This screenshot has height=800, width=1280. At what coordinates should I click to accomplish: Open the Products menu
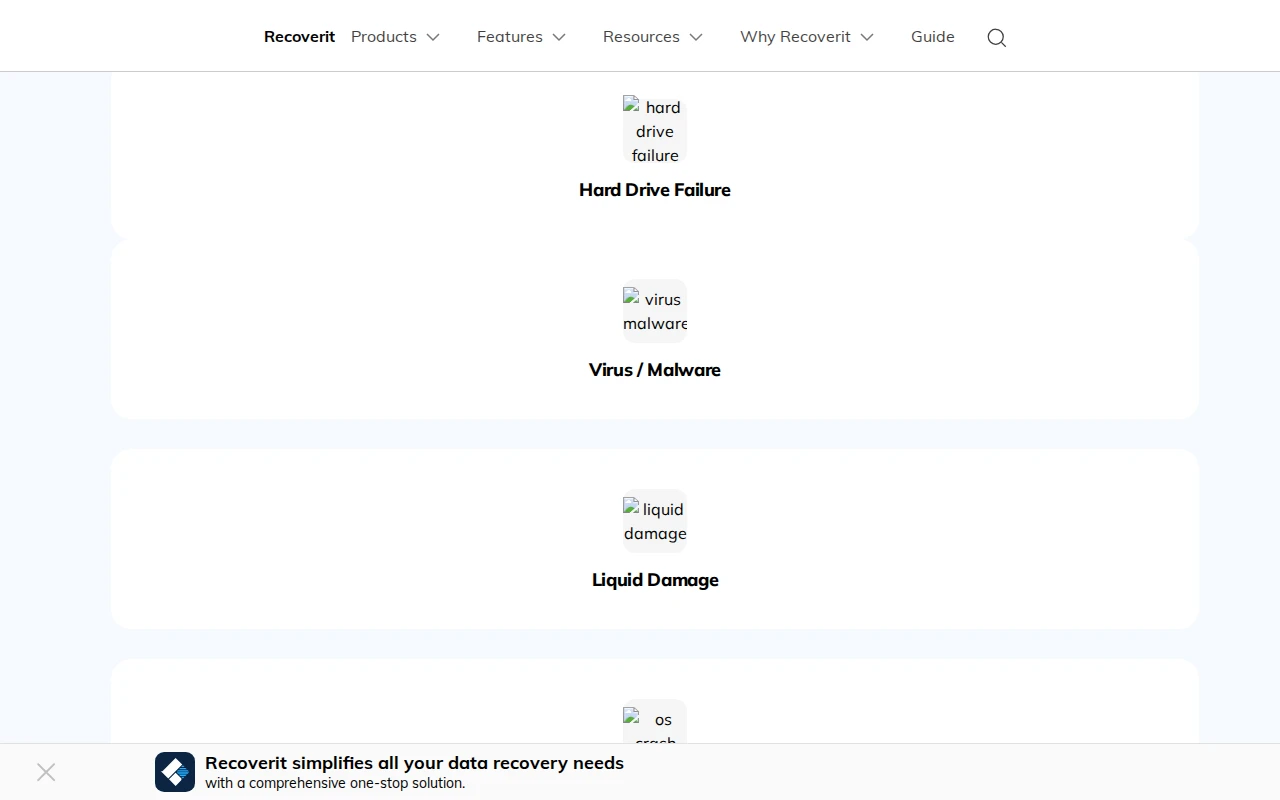click(384, 37)
